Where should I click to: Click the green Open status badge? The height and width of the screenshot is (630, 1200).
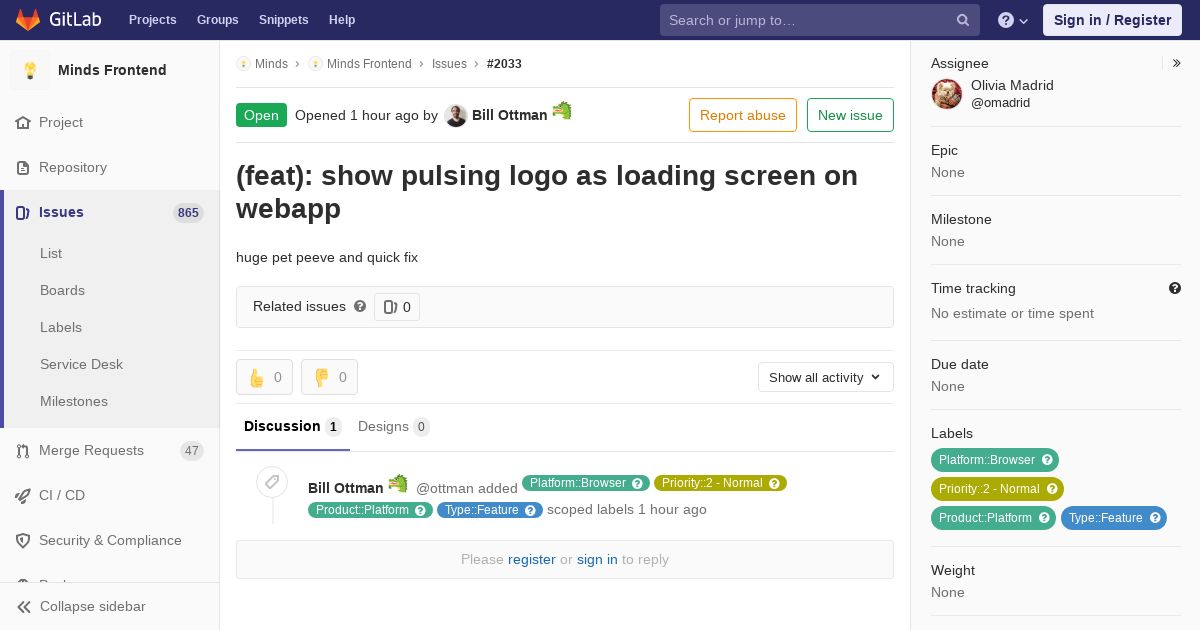(261, 115)
